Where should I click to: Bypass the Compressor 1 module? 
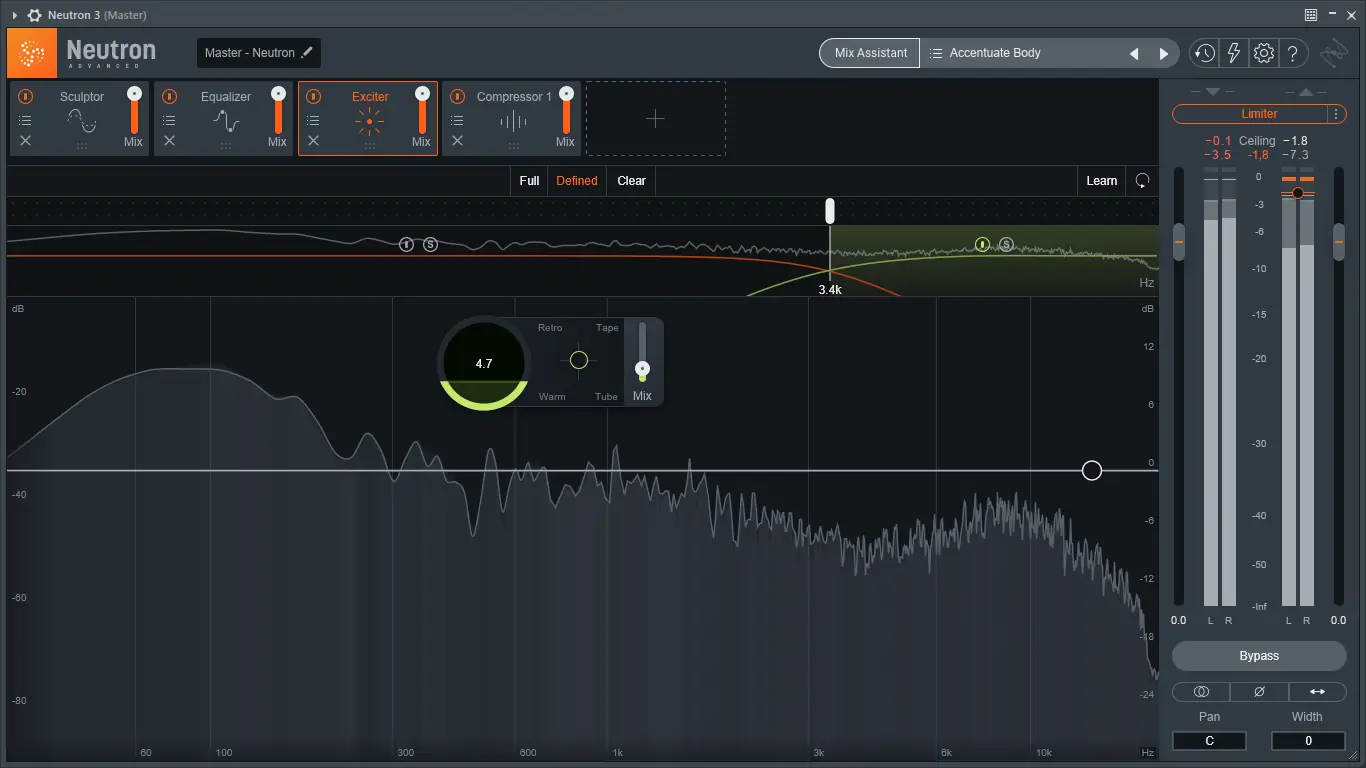(x=457, y=97)
